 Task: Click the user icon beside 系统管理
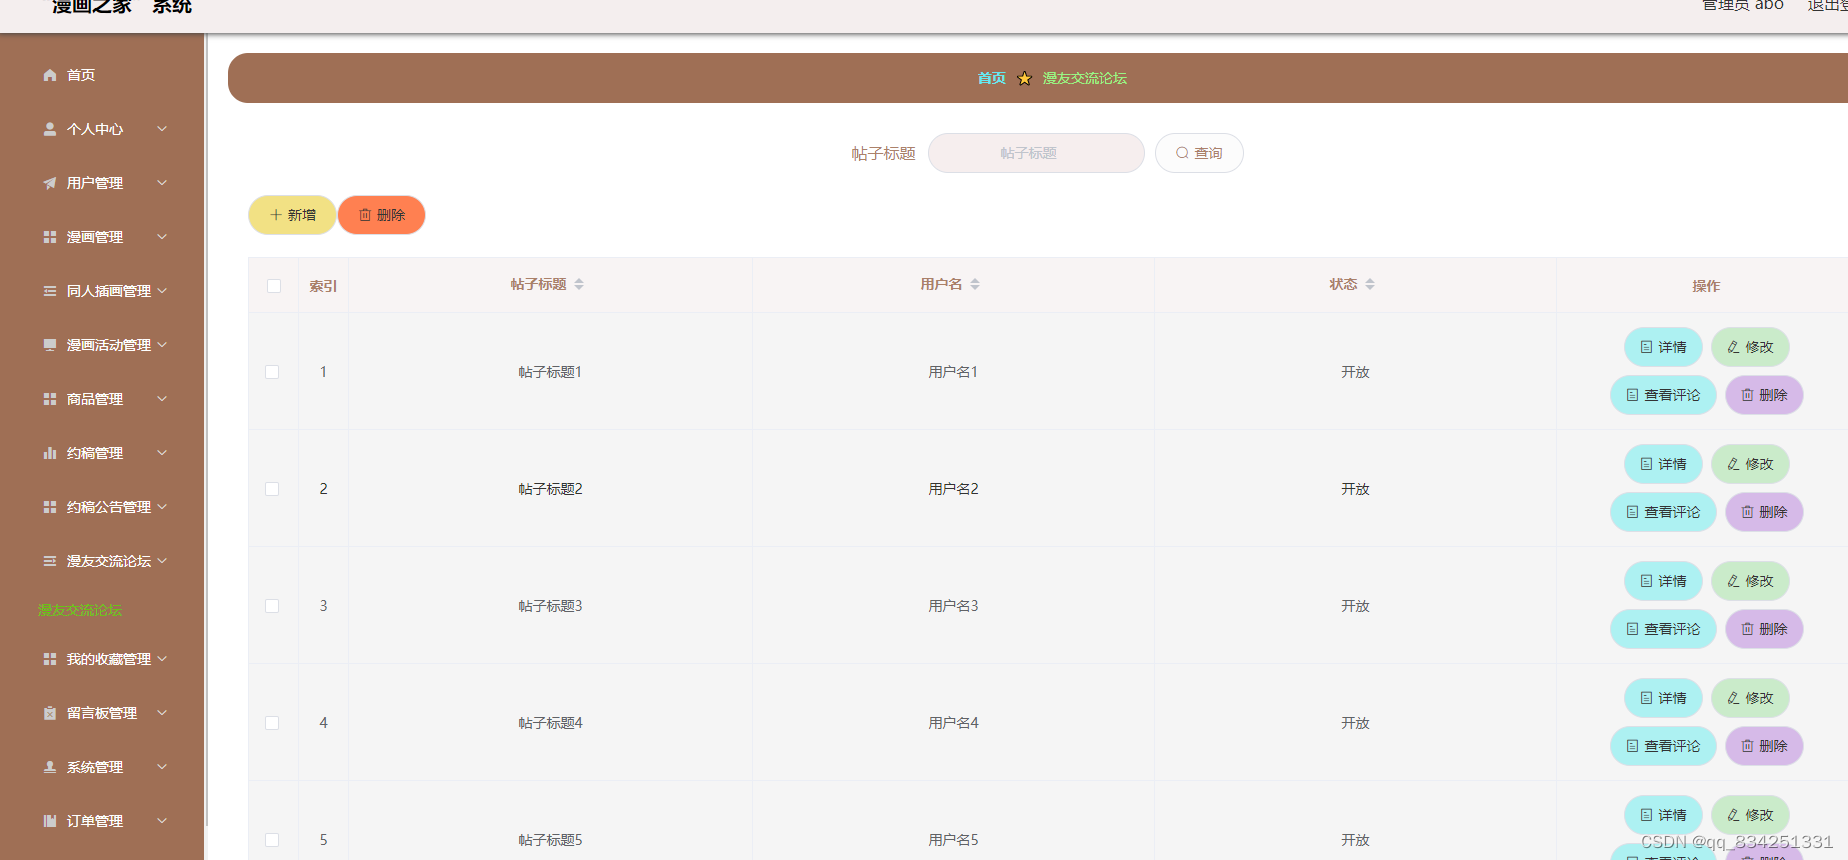[50, 767]
